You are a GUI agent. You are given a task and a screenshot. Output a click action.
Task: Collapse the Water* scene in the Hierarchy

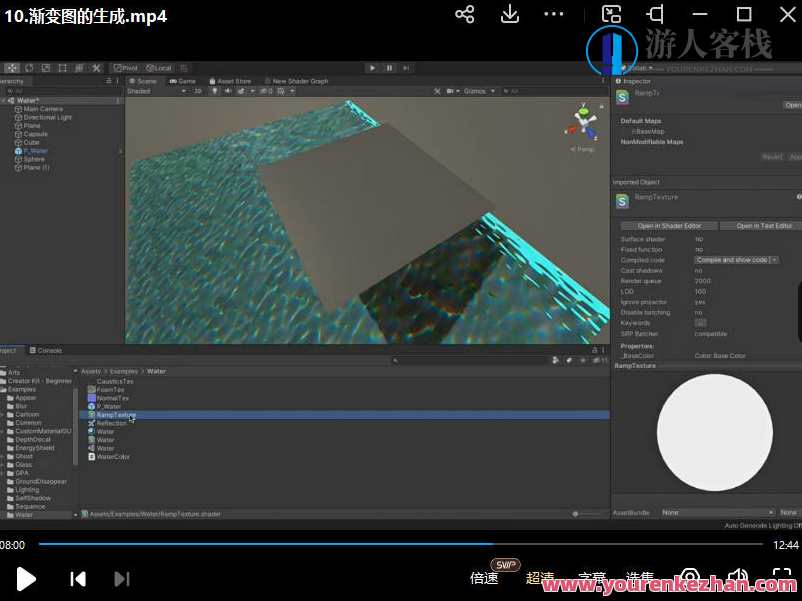[x=6, y=100]
